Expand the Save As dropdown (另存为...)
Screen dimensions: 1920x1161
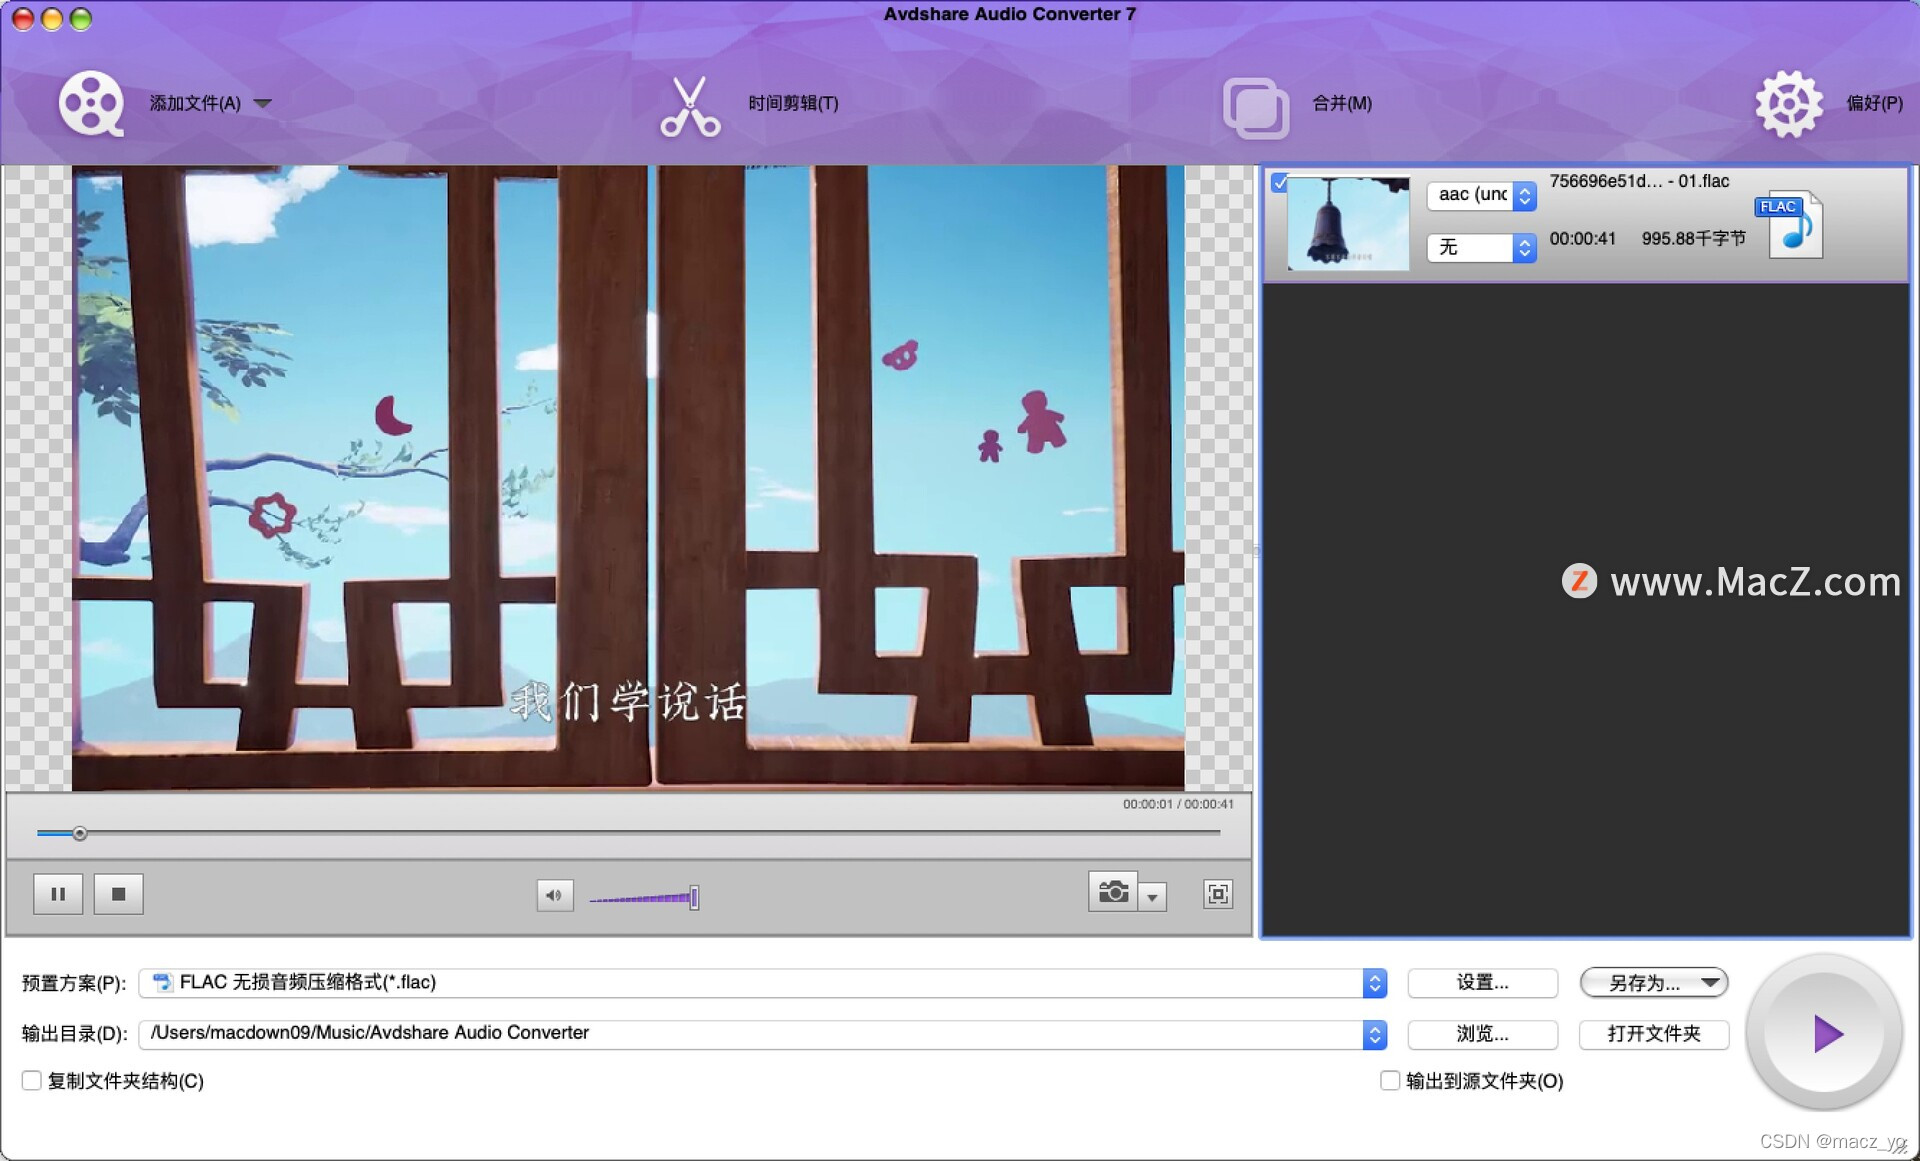(x=1710, y=983)
